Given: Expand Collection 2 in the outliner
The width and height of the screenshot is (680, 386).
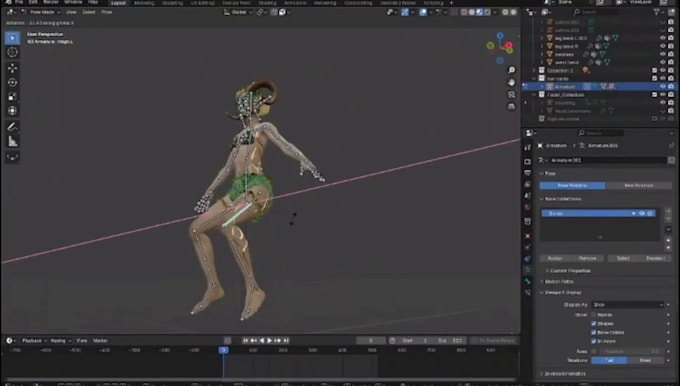Looking at the screenshot, I should tap(534, 70).
